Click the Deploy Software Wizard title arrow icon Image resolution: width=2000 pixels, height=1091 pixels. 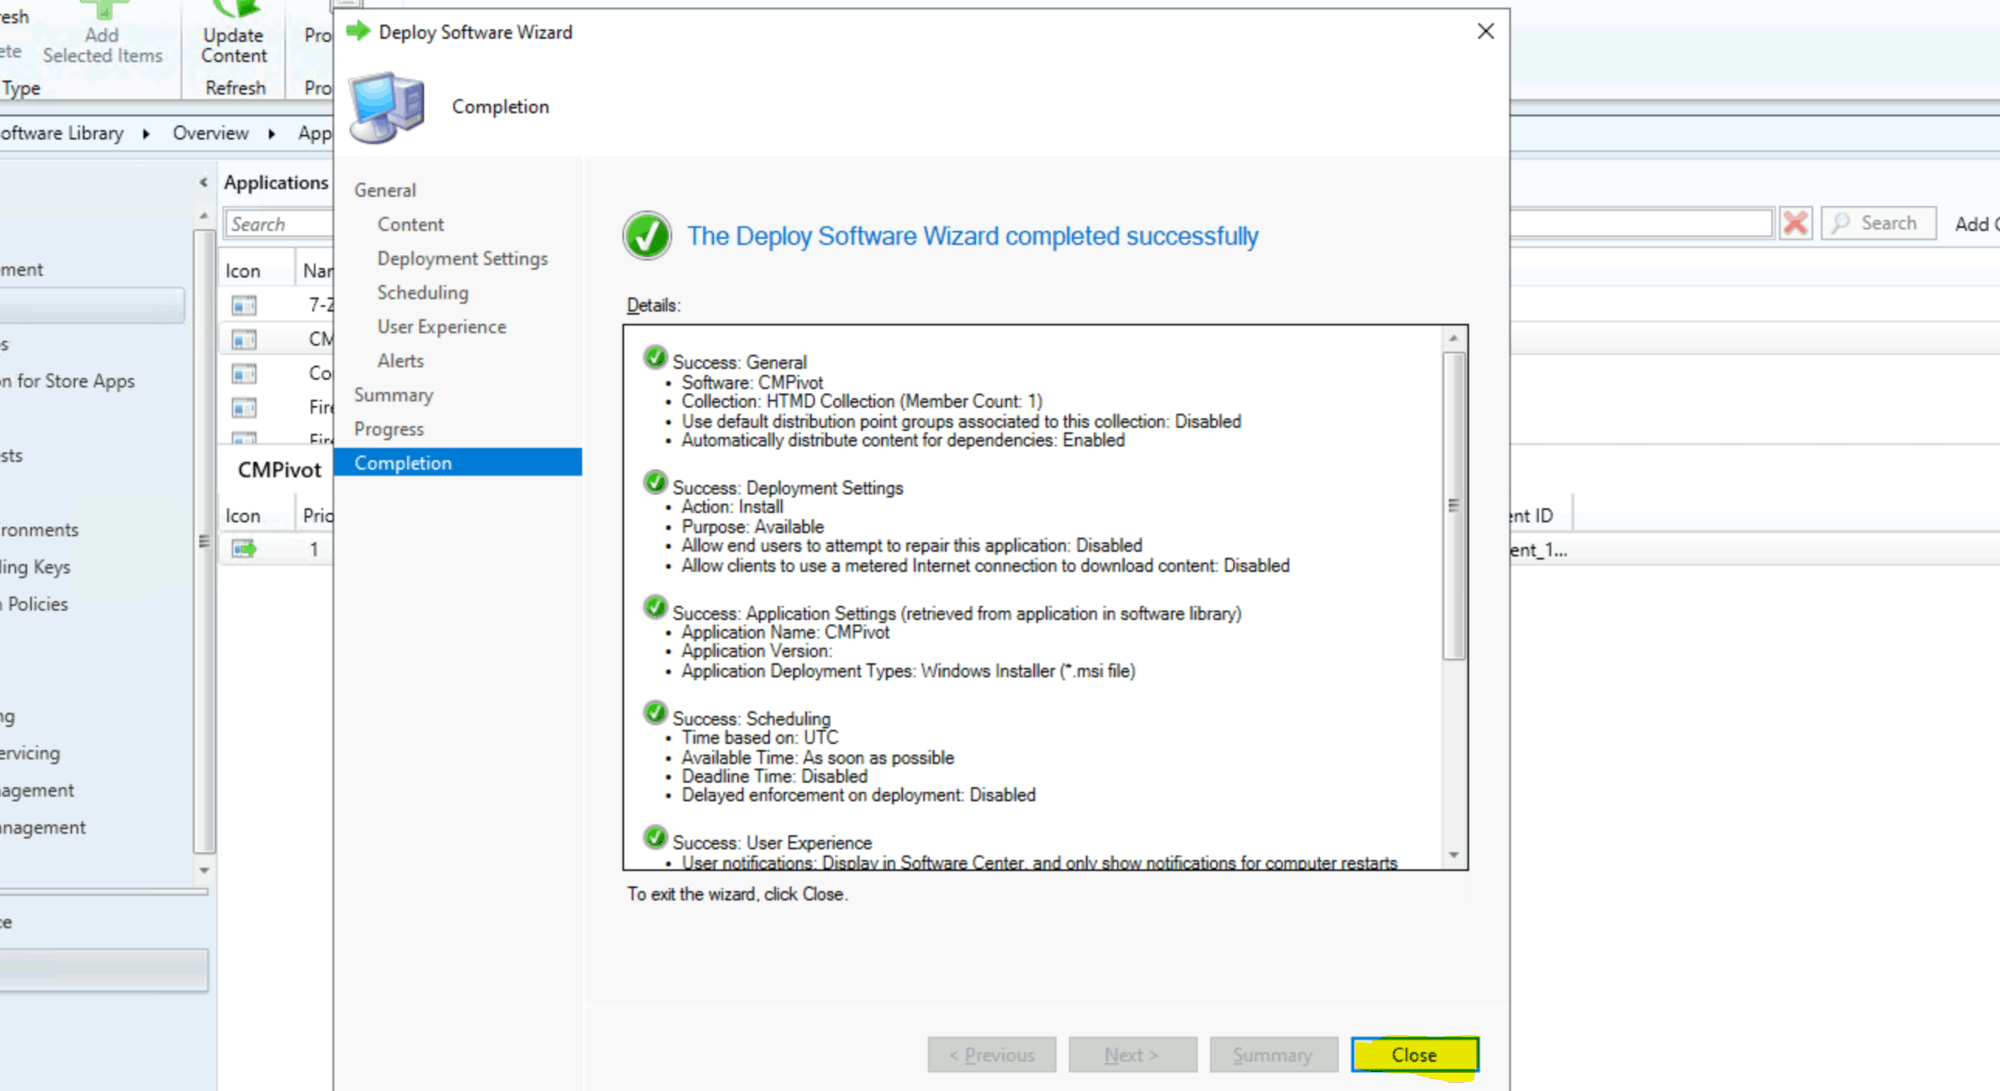tap(358, 32)
